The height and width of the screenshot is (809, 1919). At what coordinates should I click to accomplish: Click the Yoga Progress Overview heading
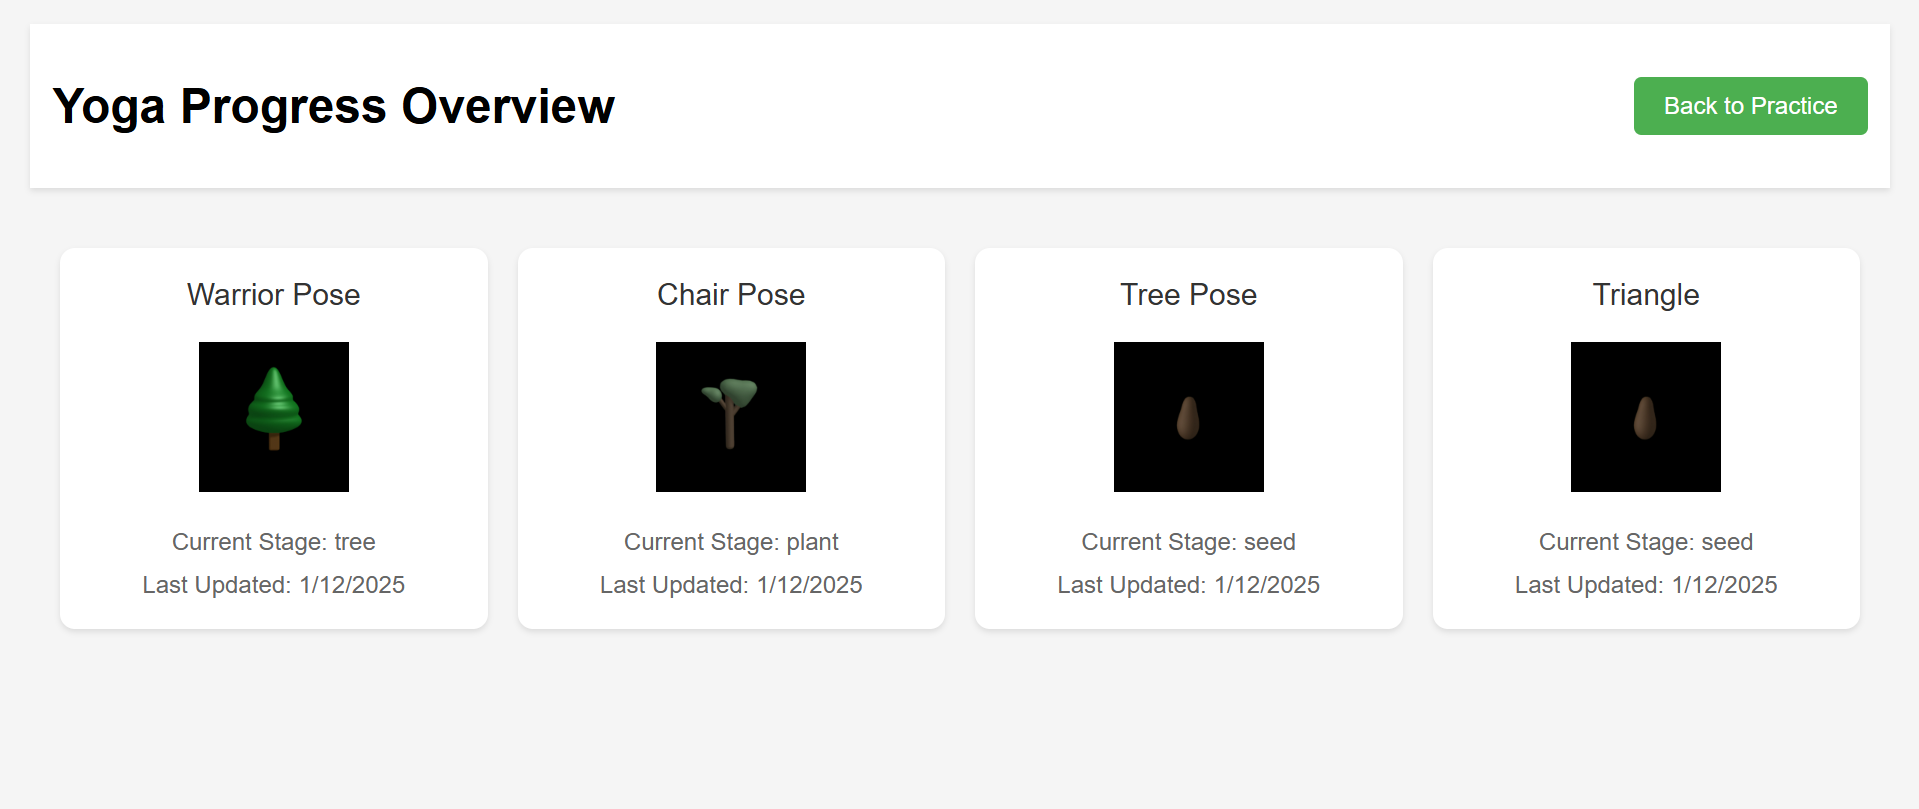coord(334,106)
